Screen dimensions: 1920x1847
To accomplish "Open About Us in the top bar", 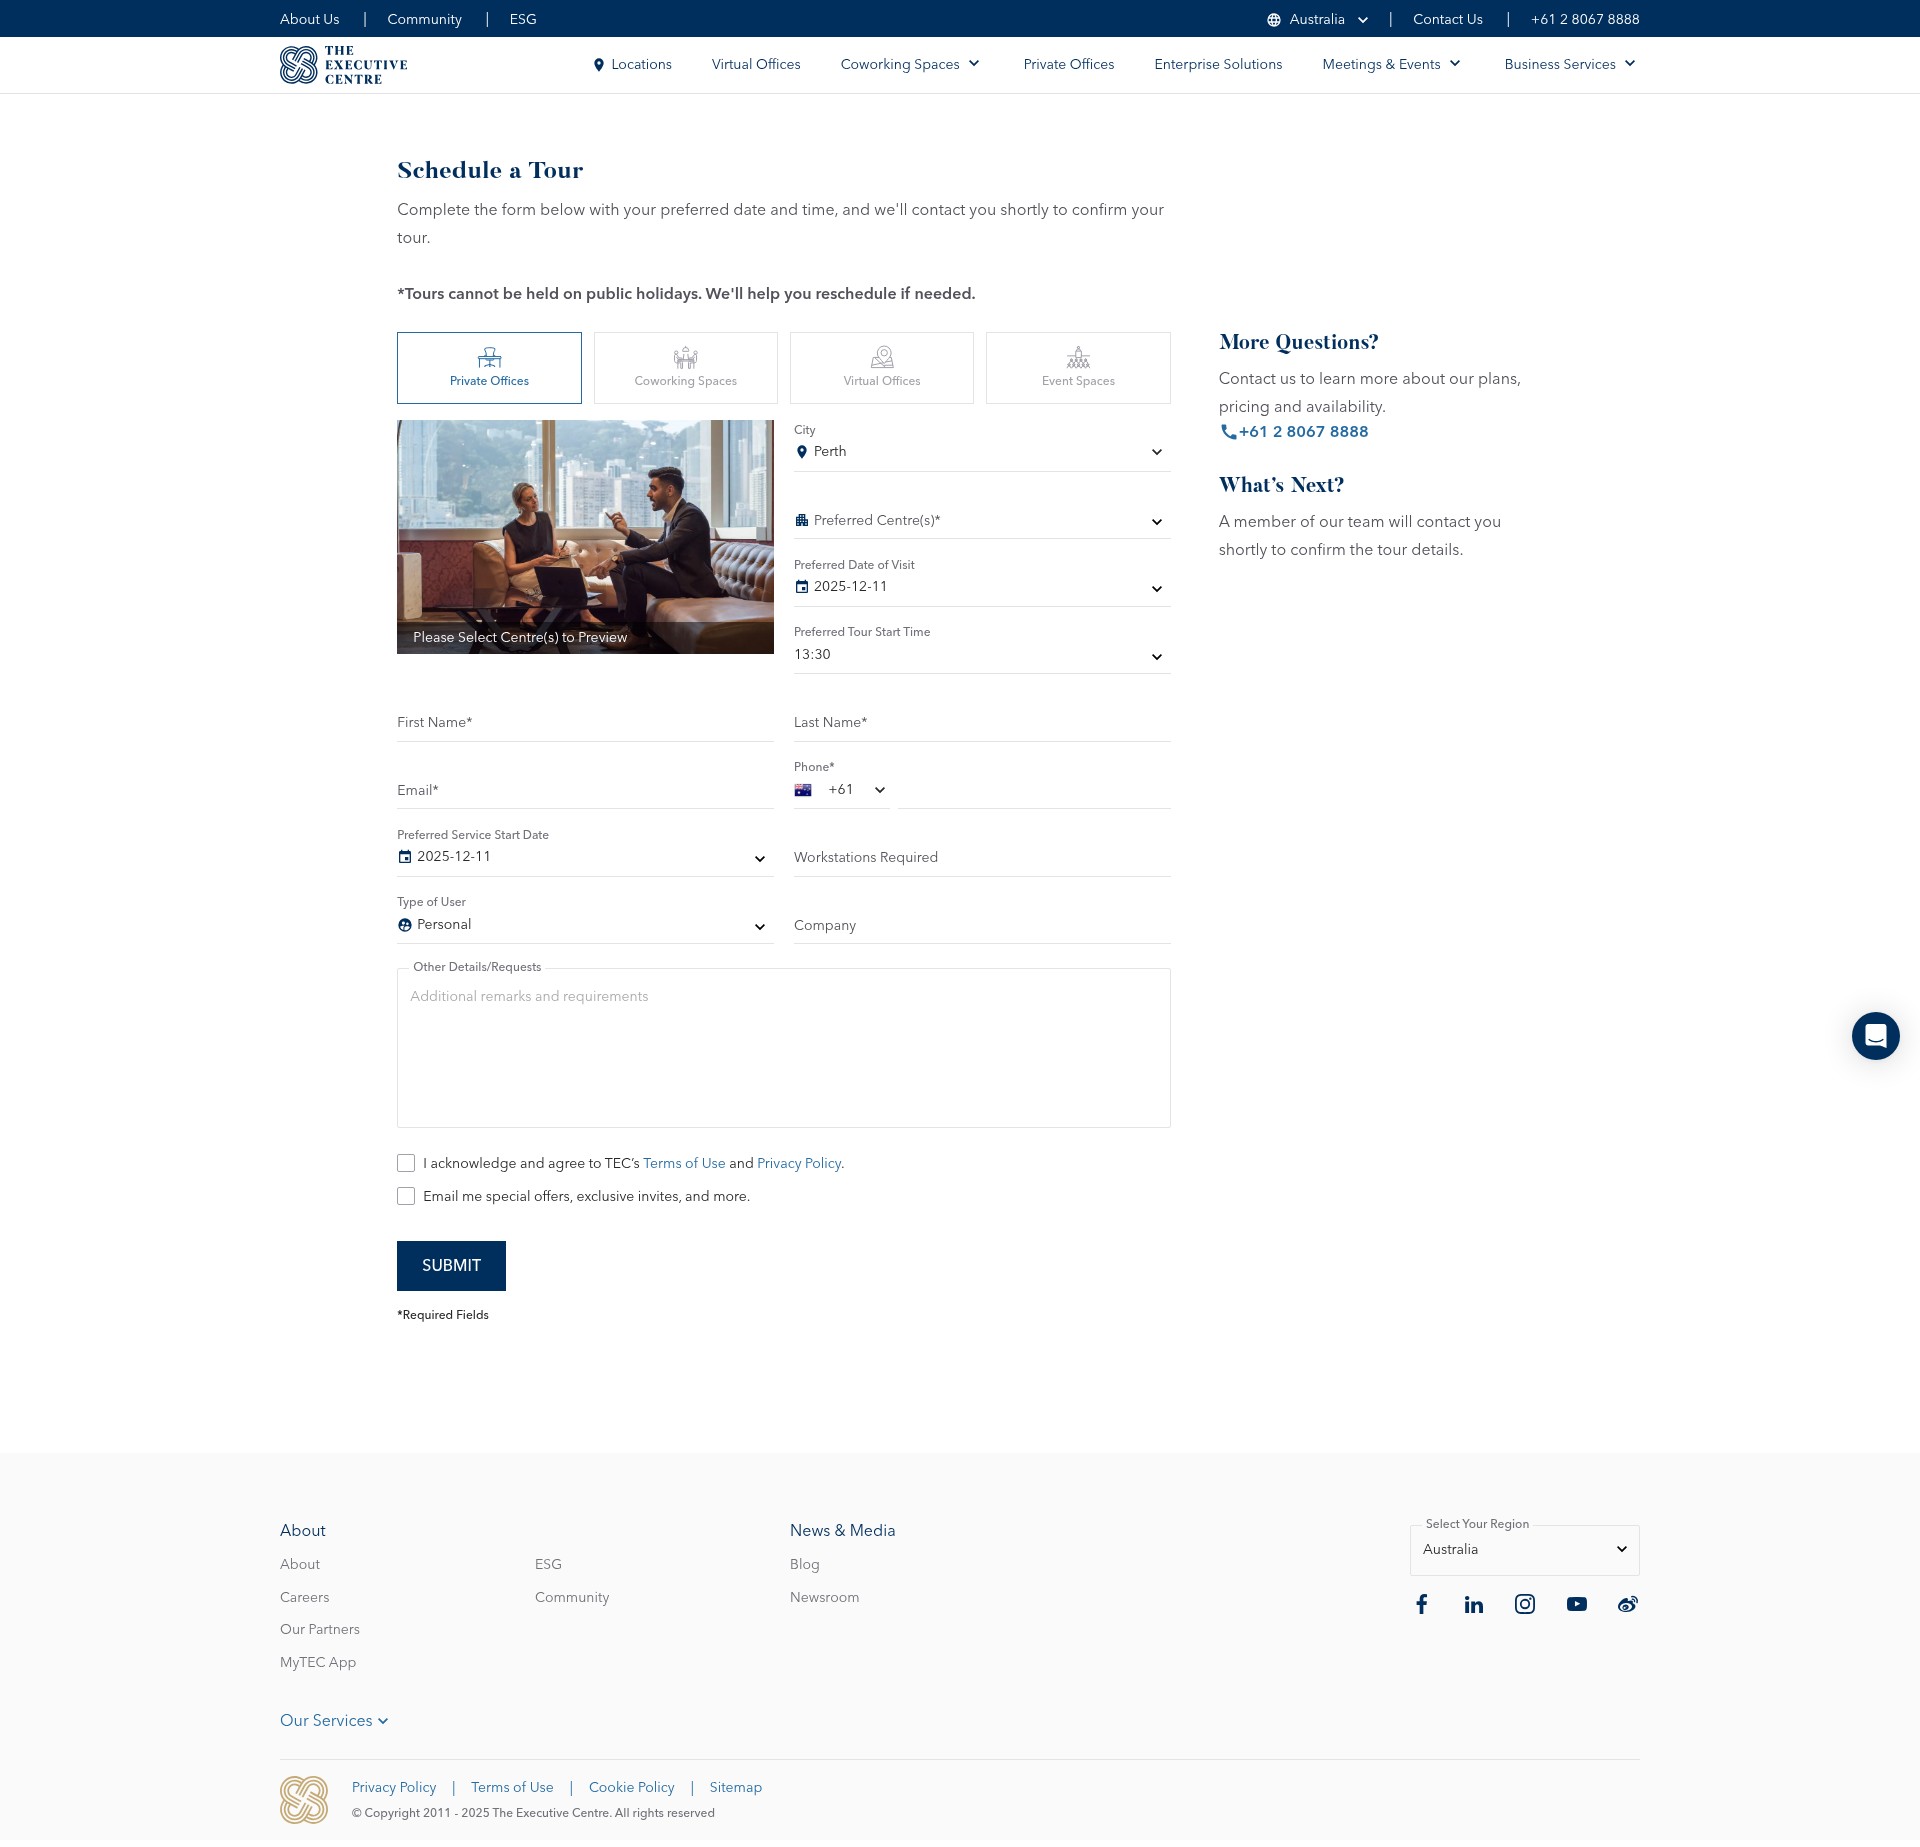I will (x=309, y=20).
